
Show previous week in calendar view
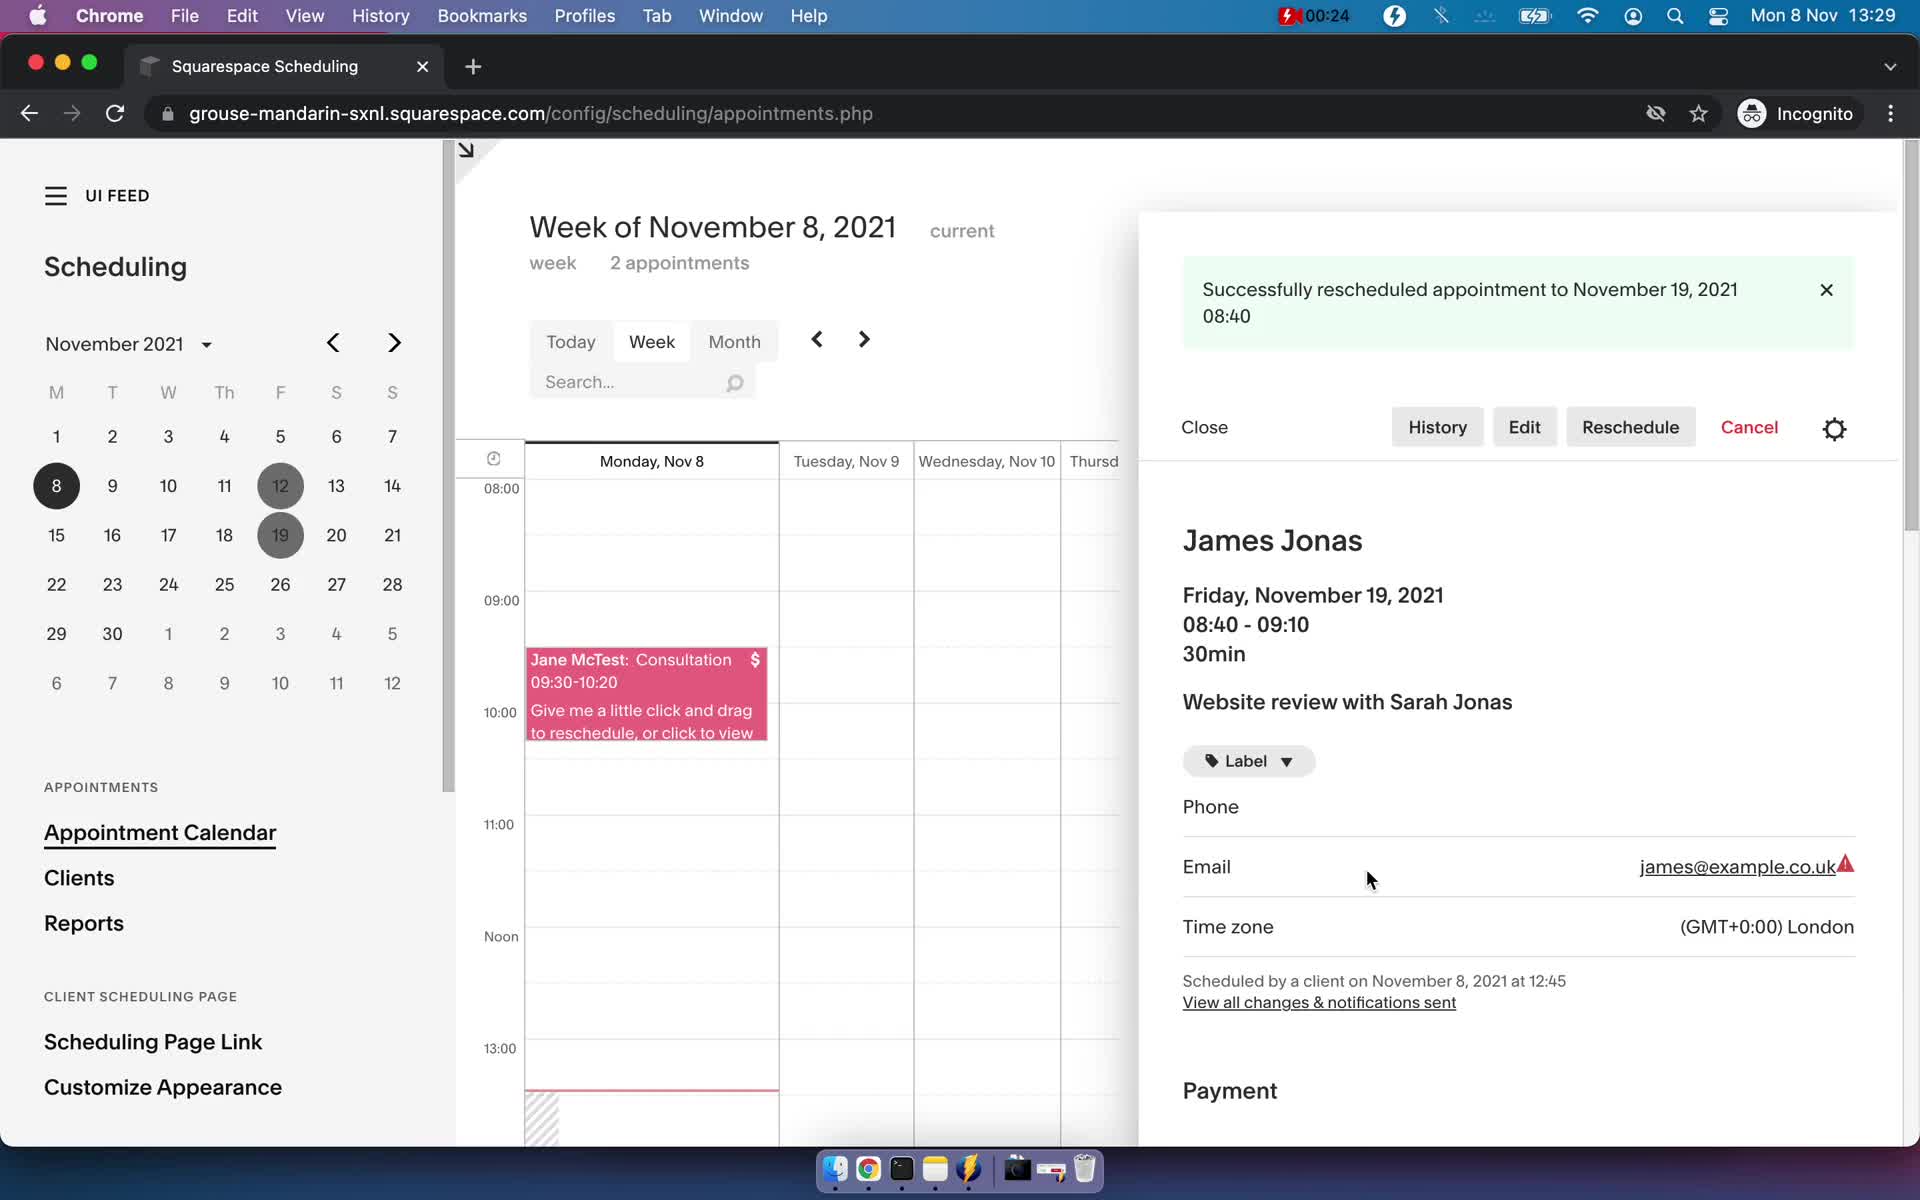[817, 340]
